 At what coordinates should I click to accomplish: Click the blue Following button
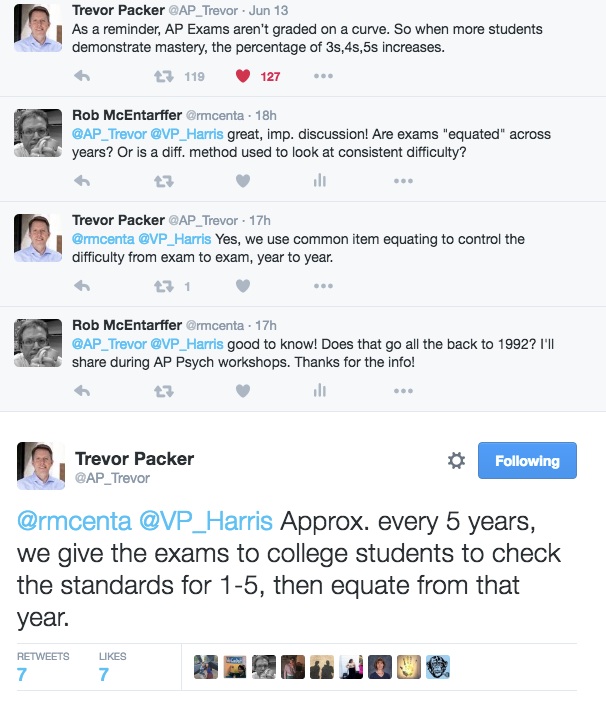pyautogui.click(x=527, y=461)
